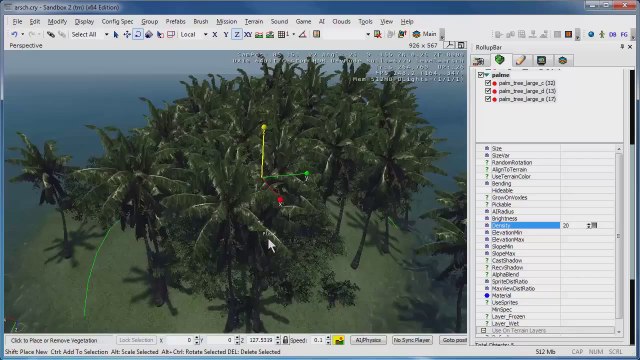Click the Link objects toolbar icon
The width and height of the screenshot is (640, 360).
51,35
